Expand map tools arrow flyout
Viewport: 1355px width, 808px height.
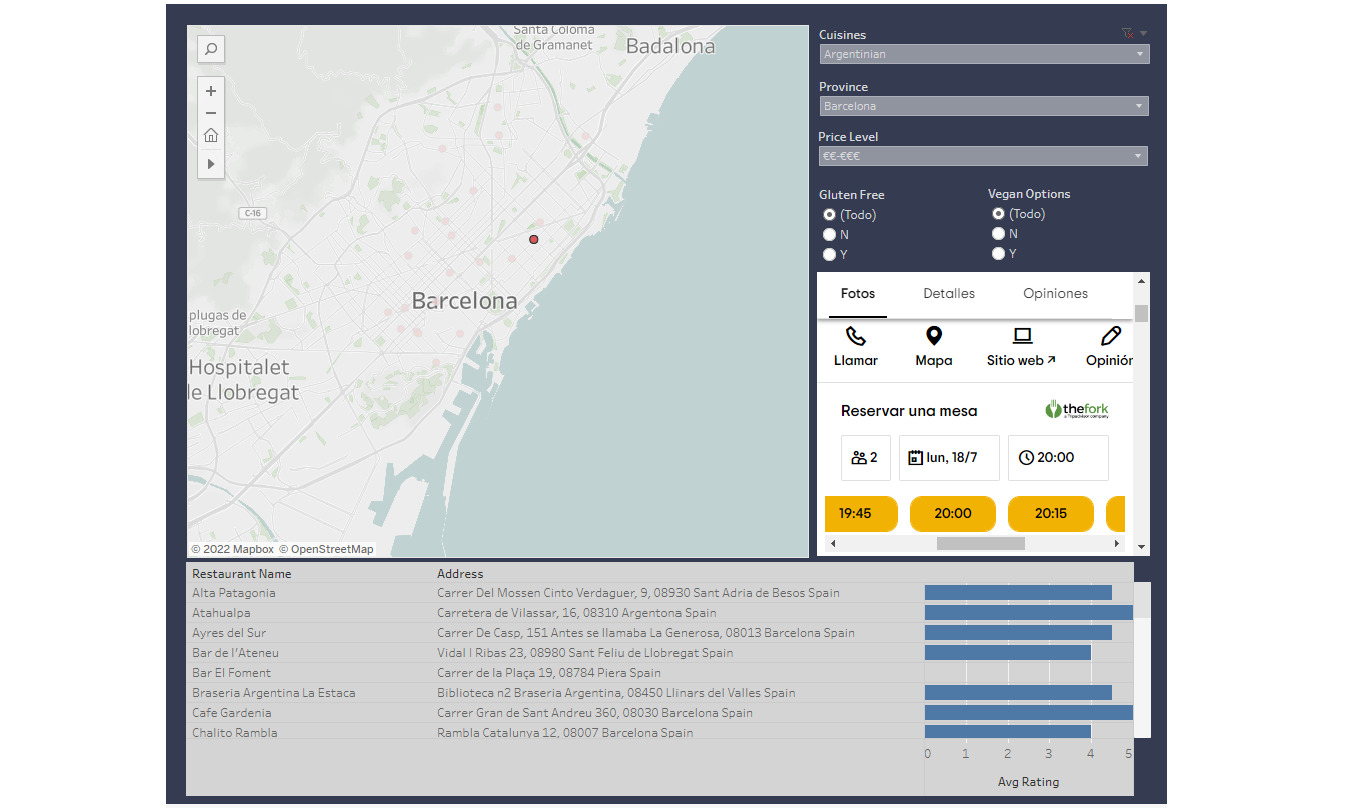coord(211,163)
